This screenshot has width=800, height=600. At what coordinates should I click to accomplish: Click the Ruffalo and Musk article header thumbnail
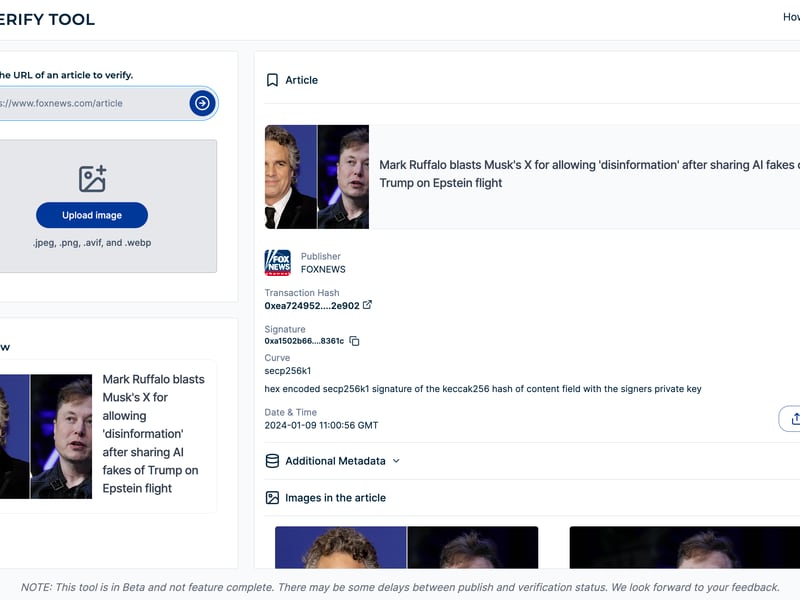coord(317,177)
